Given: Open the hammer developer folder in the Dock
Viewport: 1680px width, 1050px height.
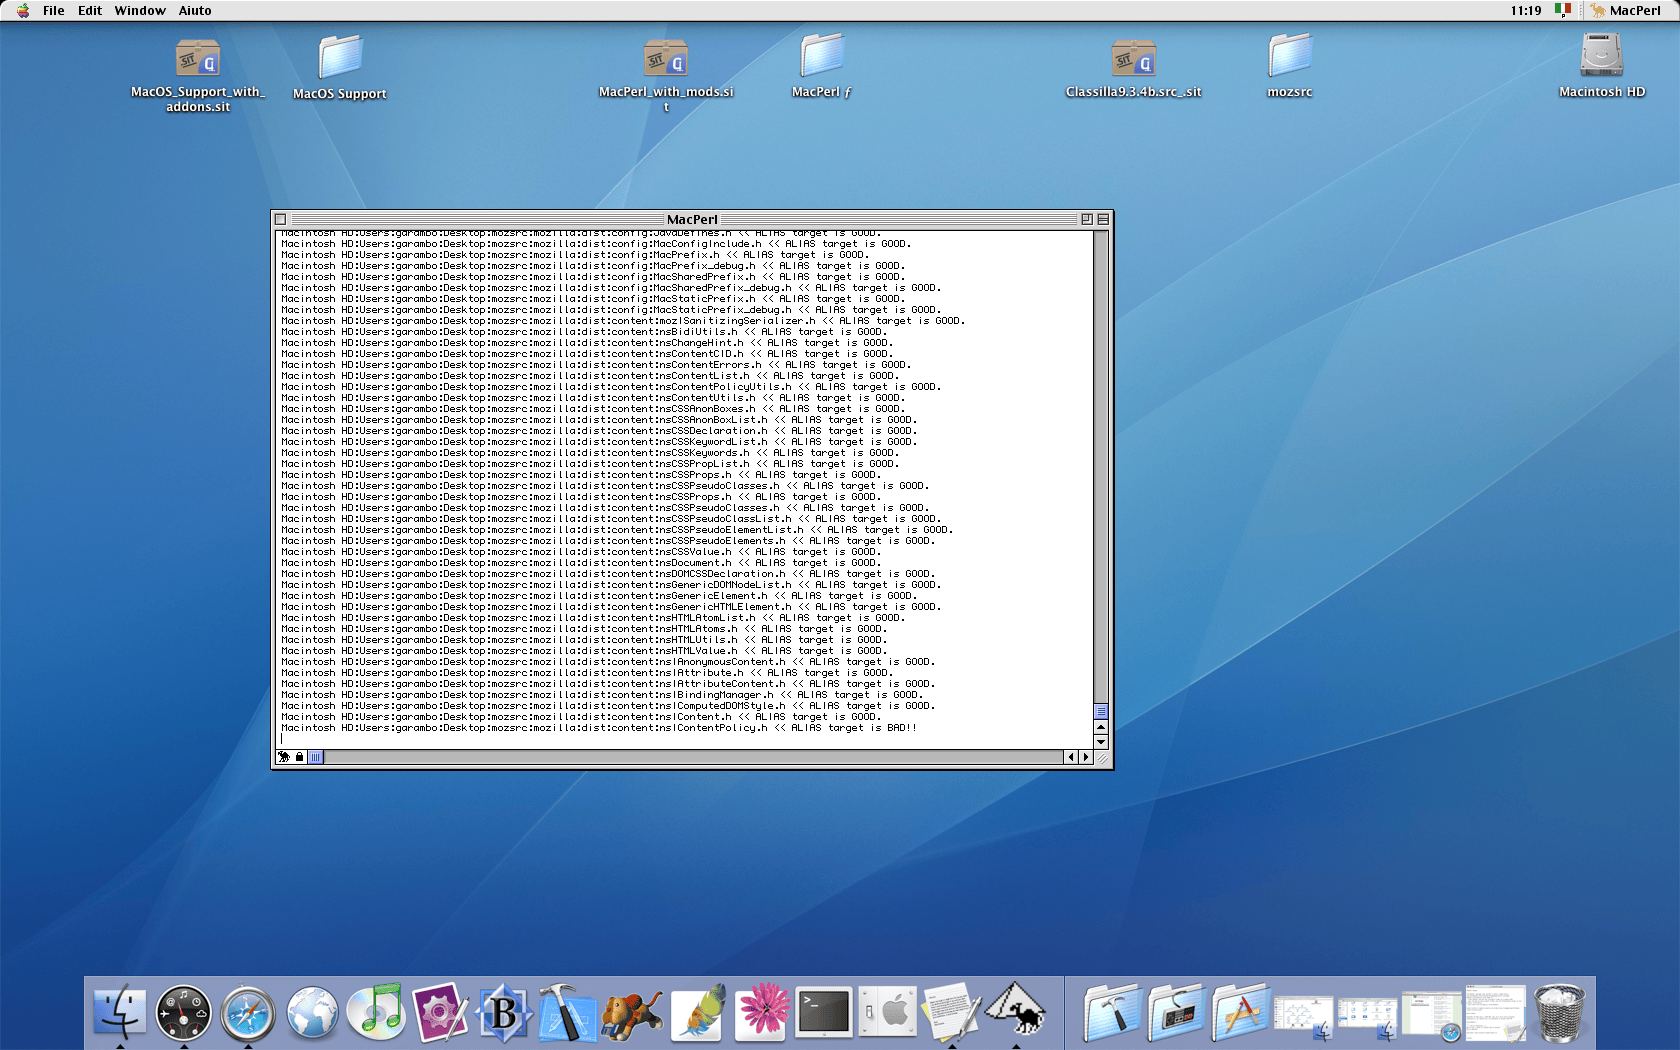Looking at the screenshot, I should pos(1113,1012).
